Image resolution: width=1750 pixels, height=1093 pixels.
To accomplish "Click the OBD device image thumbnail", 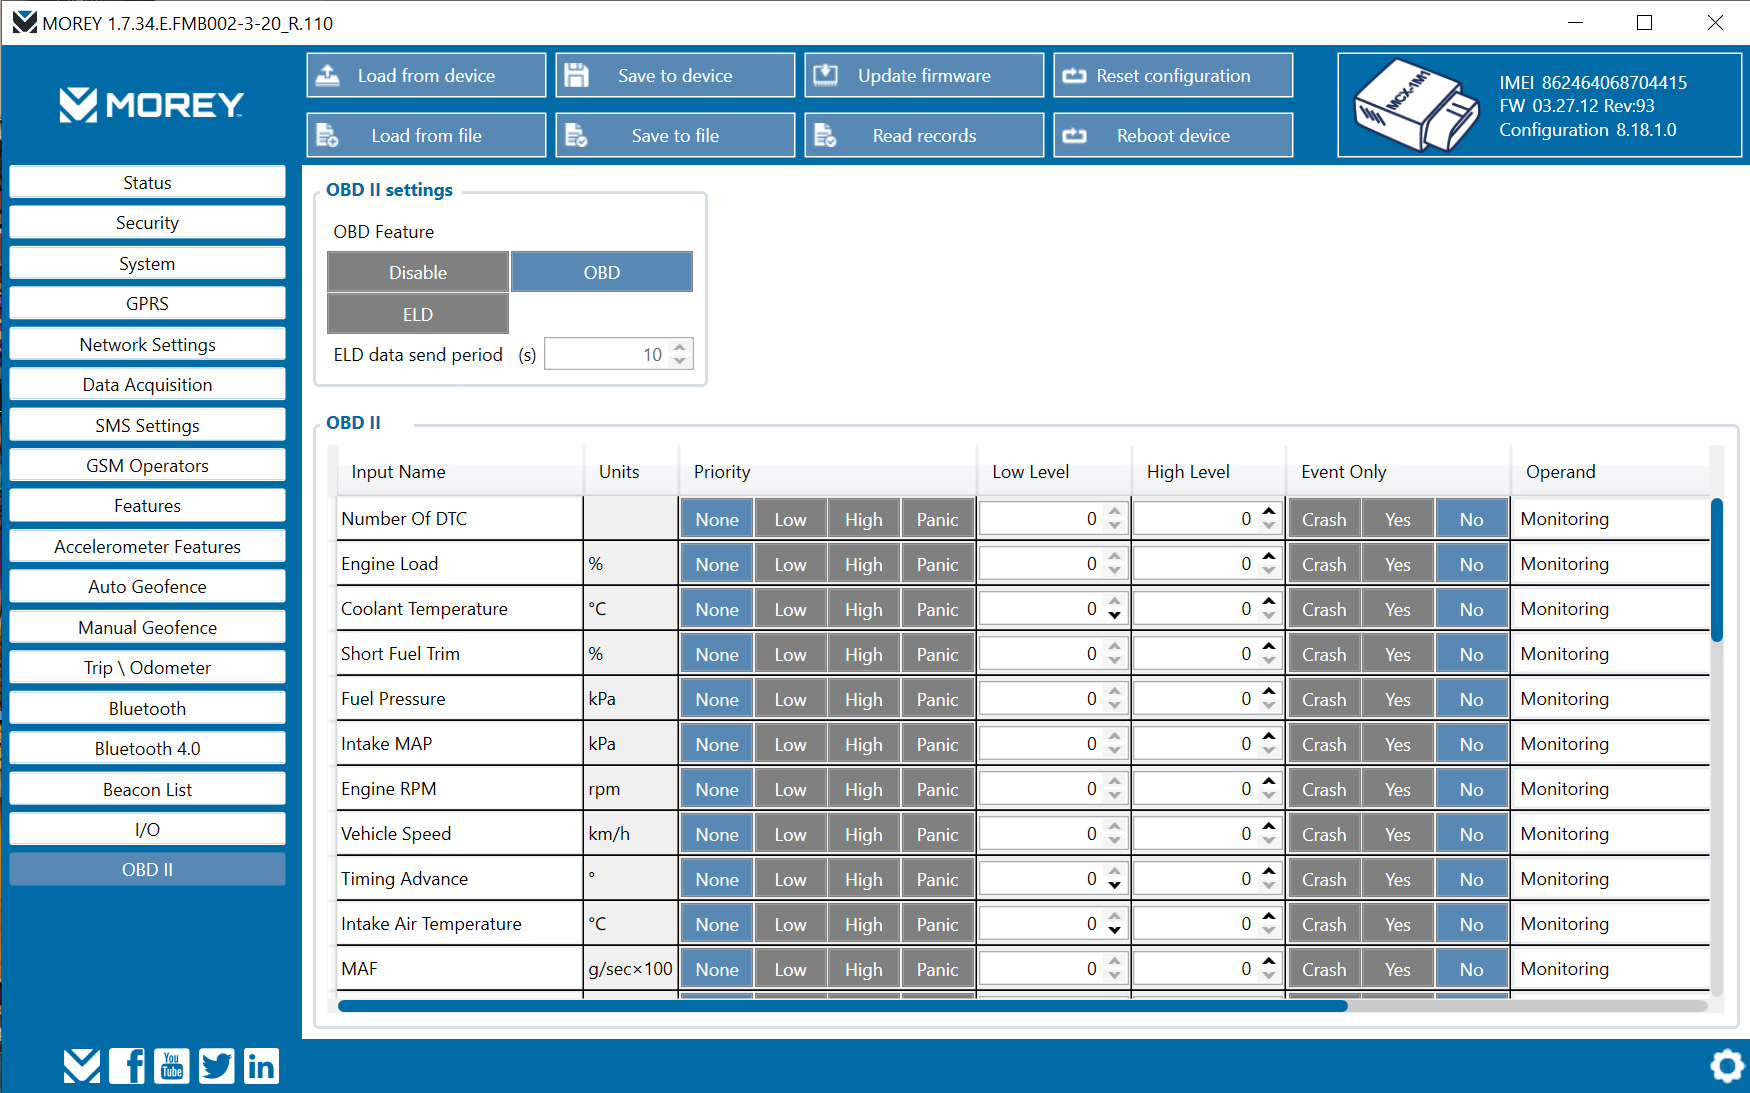I will (1415, 105).
